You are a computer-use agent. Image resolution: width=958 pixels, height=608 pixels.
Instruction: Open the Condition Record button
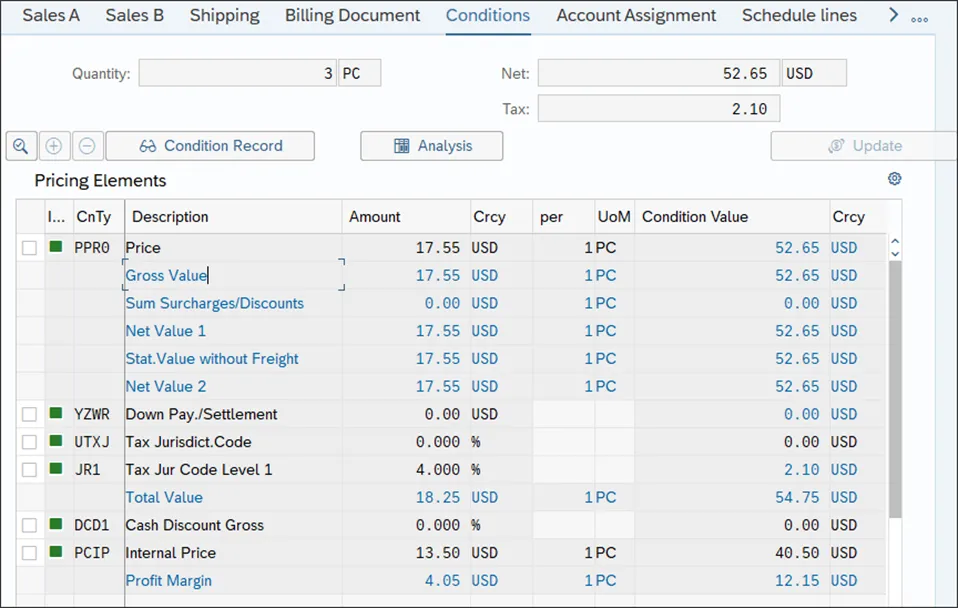(x=210, y=146)
